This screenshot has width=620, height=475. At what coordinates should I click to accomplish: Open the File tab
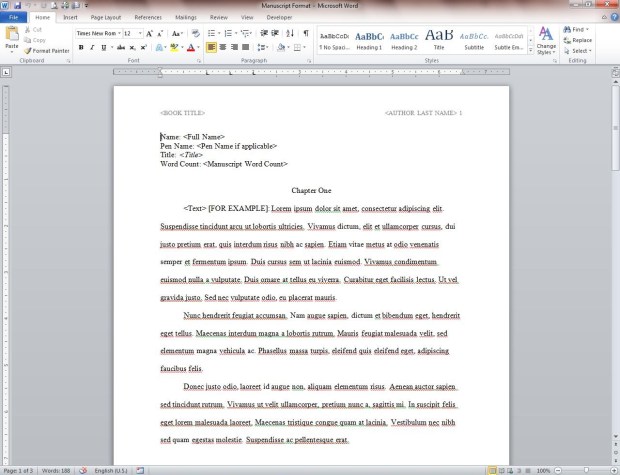coord(13,17)
